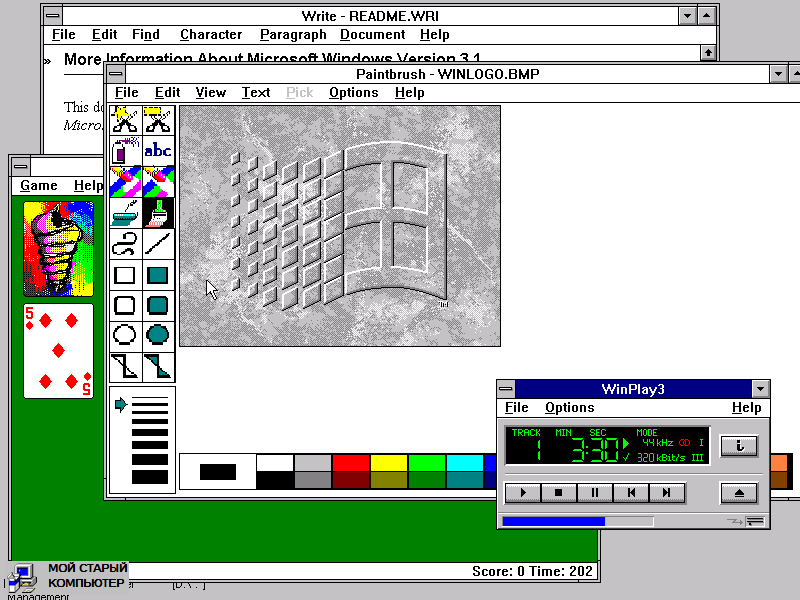
Task: Open the Options menu in Paintbrush
Action: point(353,92)
